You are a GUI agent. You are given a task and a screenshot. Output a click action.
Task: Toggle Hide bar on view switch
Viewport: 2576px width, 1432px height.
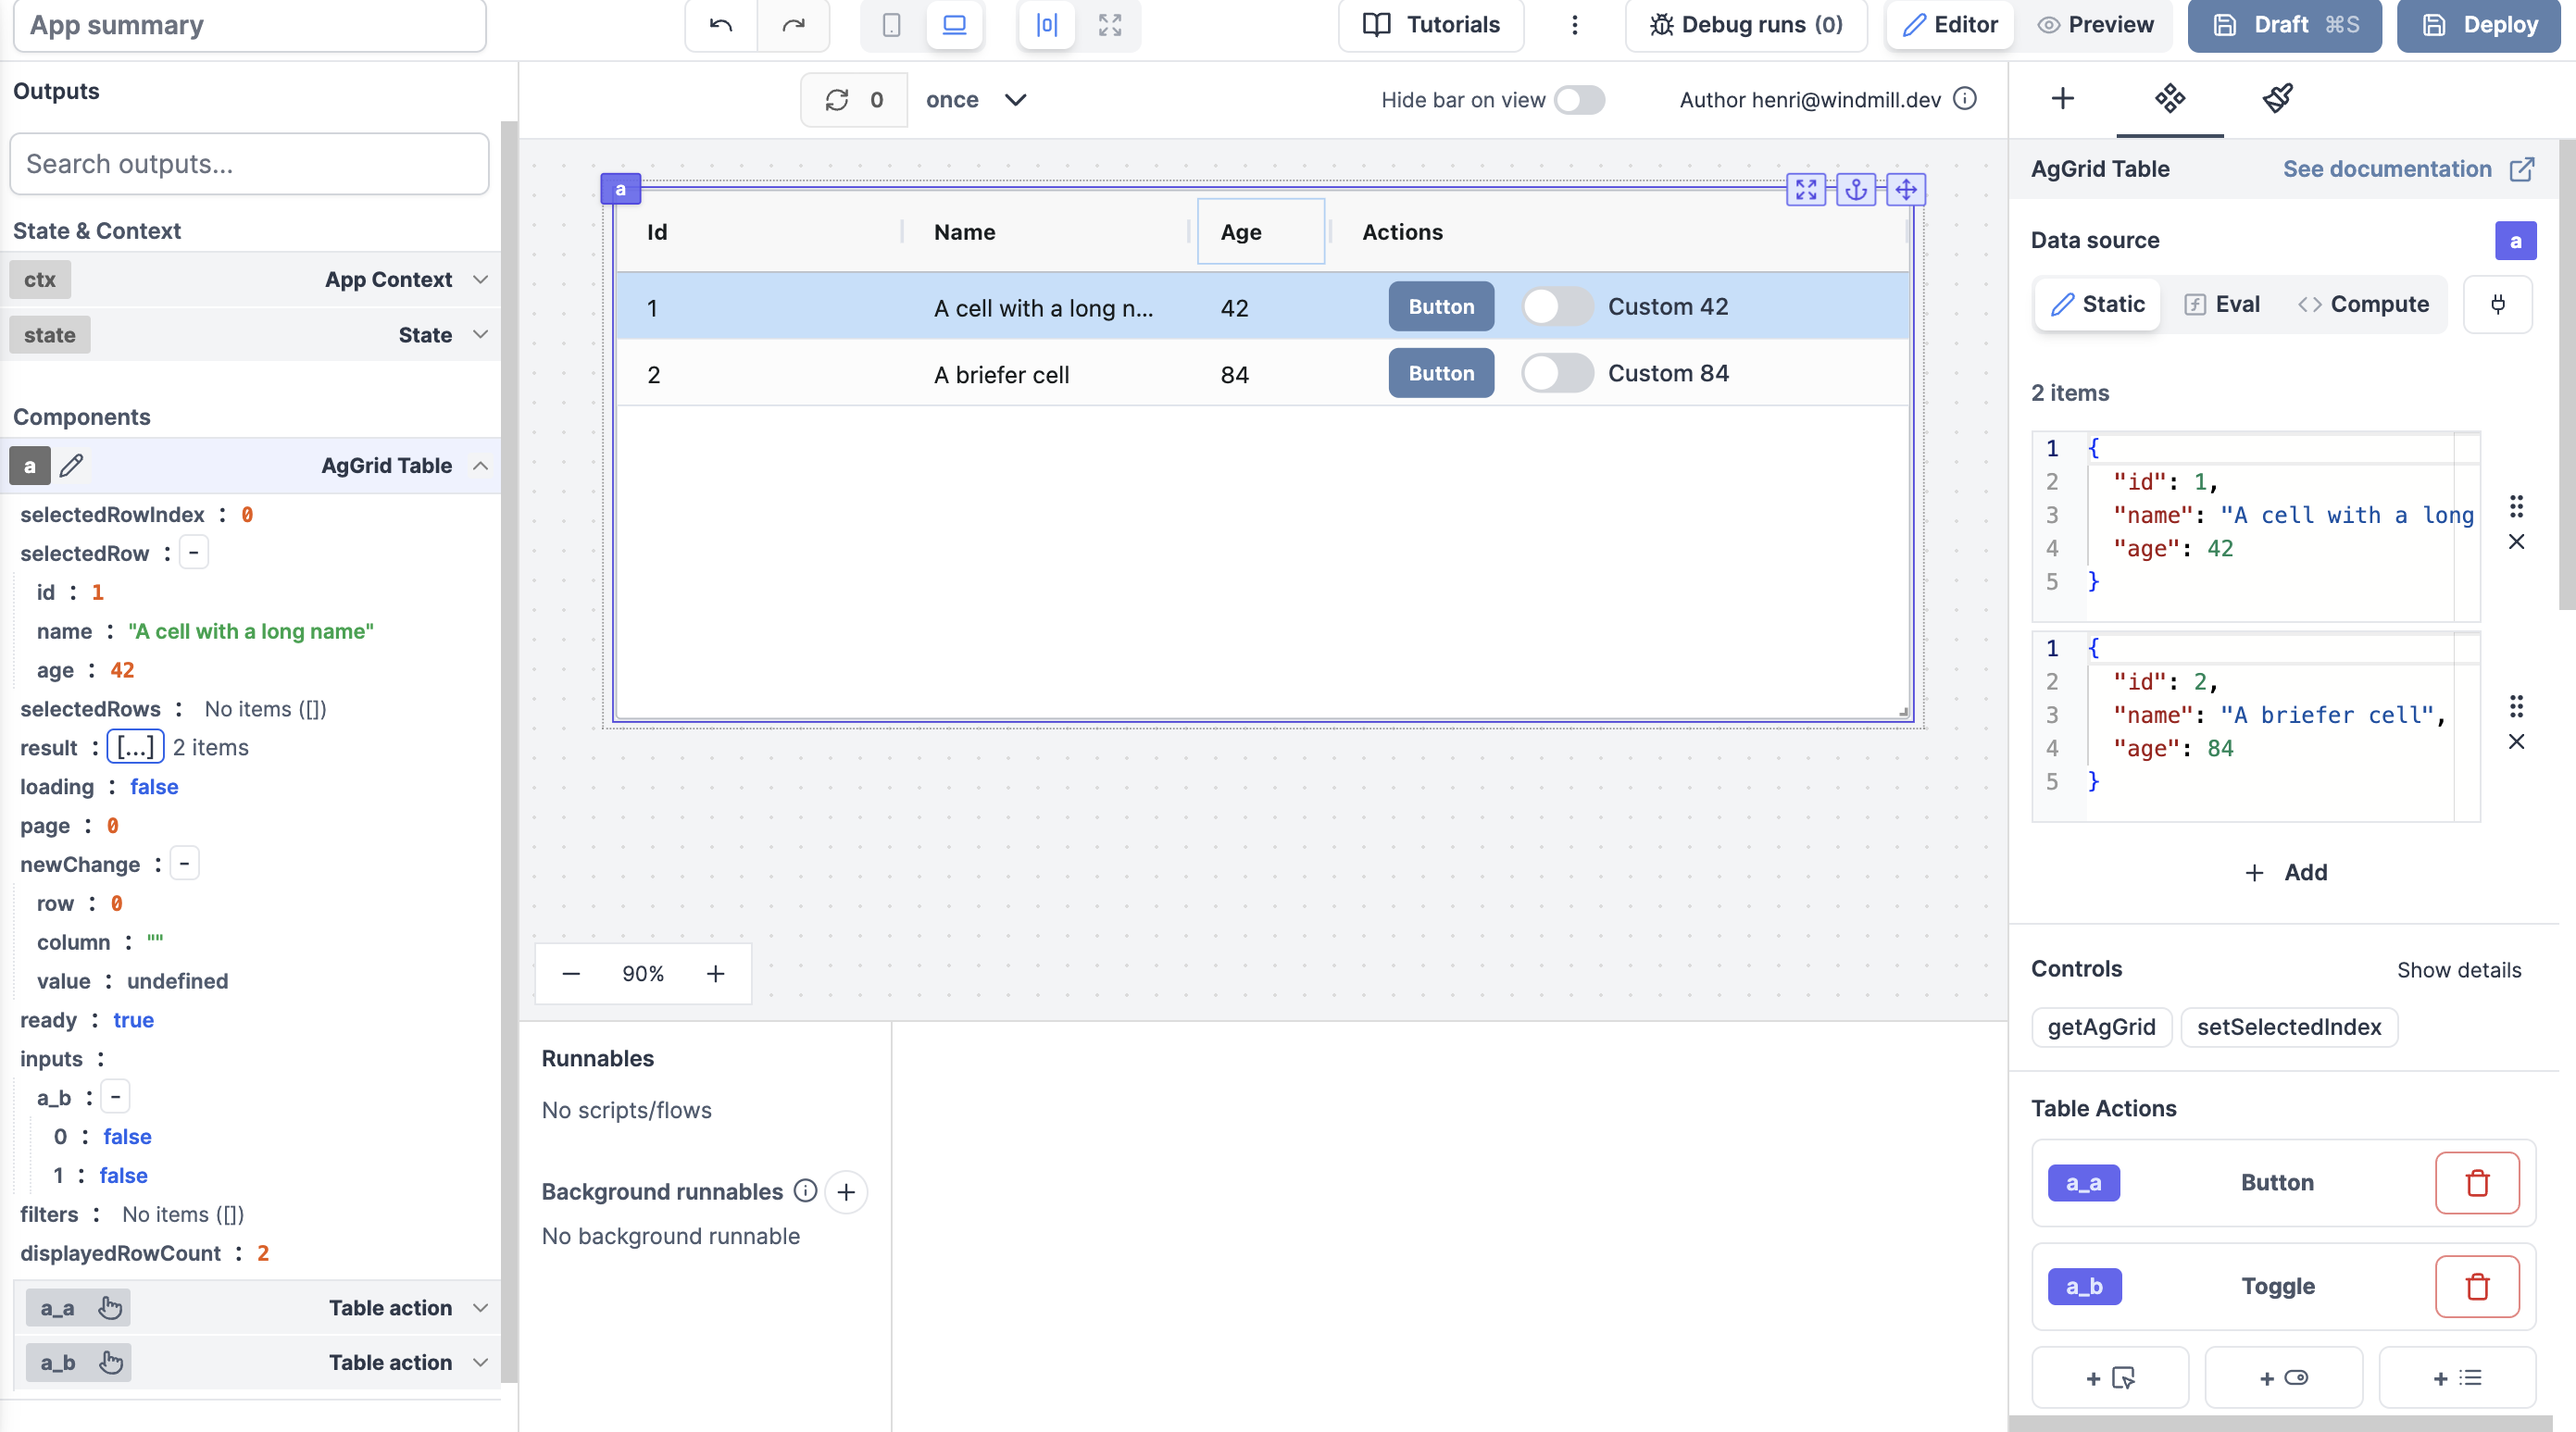pos(1579,100)
